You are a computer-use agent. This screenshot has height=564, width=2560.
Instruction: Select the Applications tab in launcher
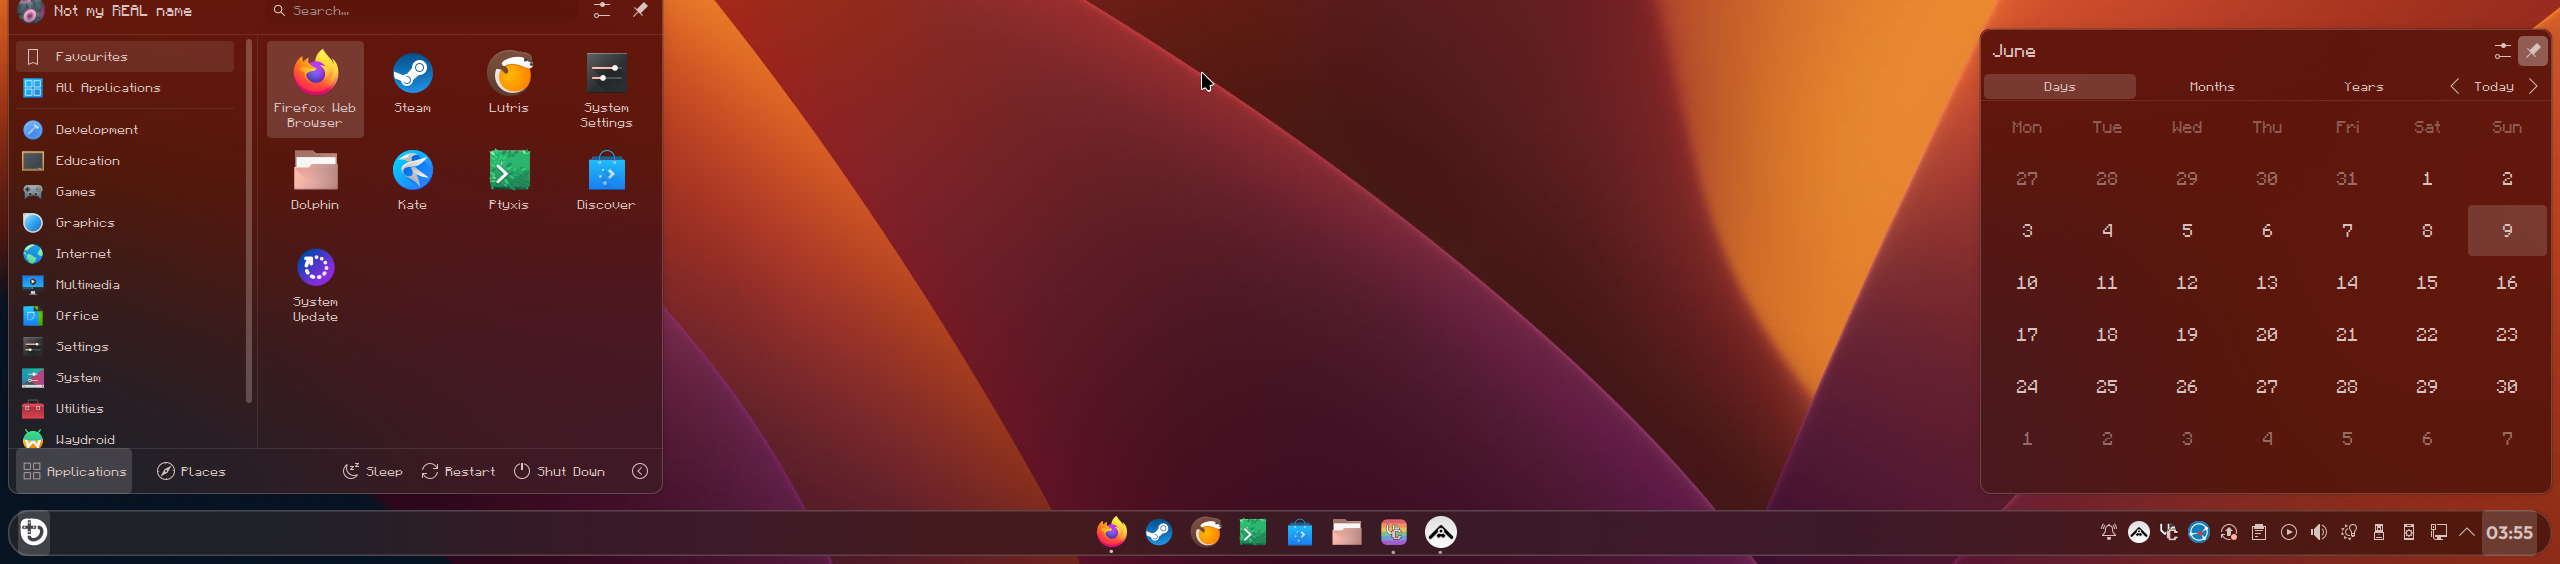click(x=74, y=471)
